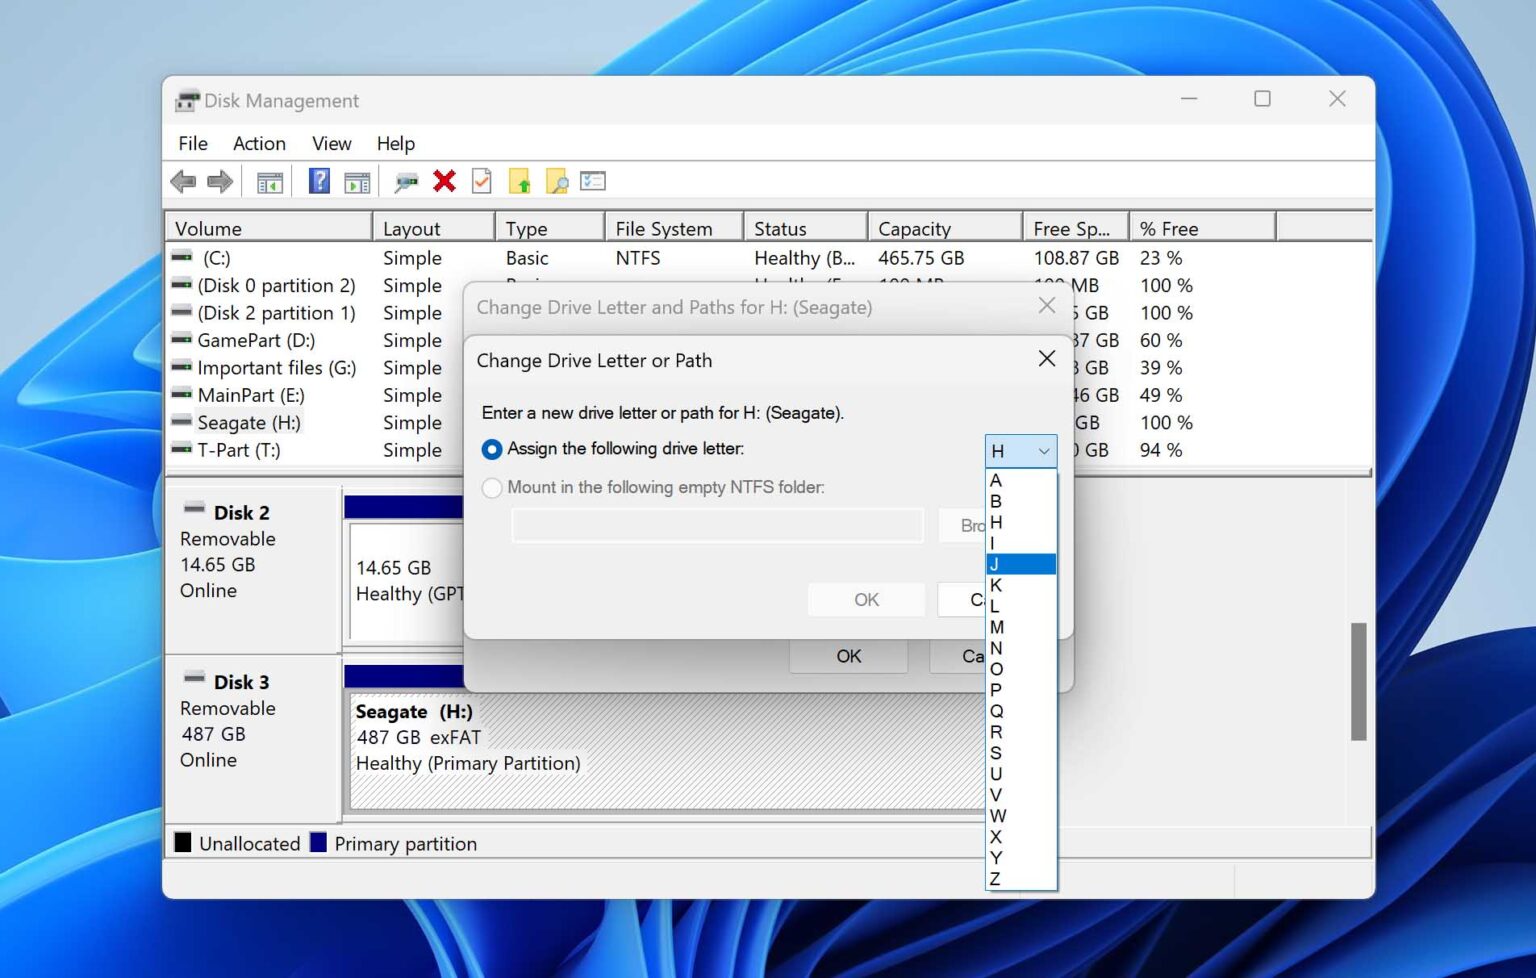Open Help using the blue question mark icon
This screenshot has width=1536, height=978.
click(318, 181)
